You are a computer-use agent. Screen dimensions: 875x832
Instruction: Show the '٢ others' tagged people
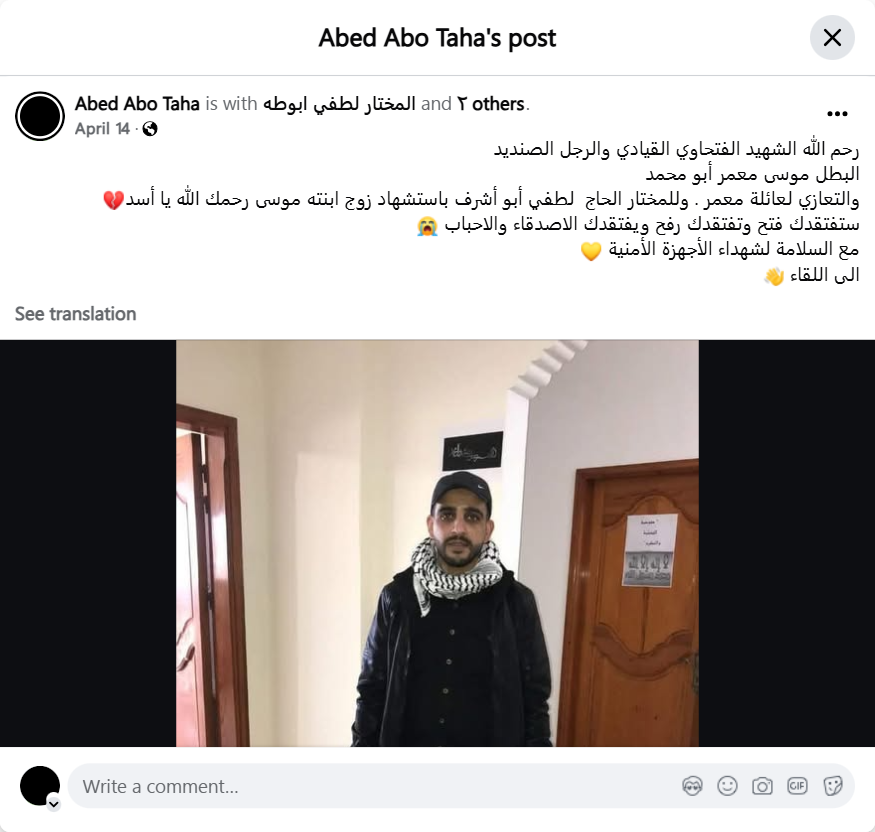491,104
